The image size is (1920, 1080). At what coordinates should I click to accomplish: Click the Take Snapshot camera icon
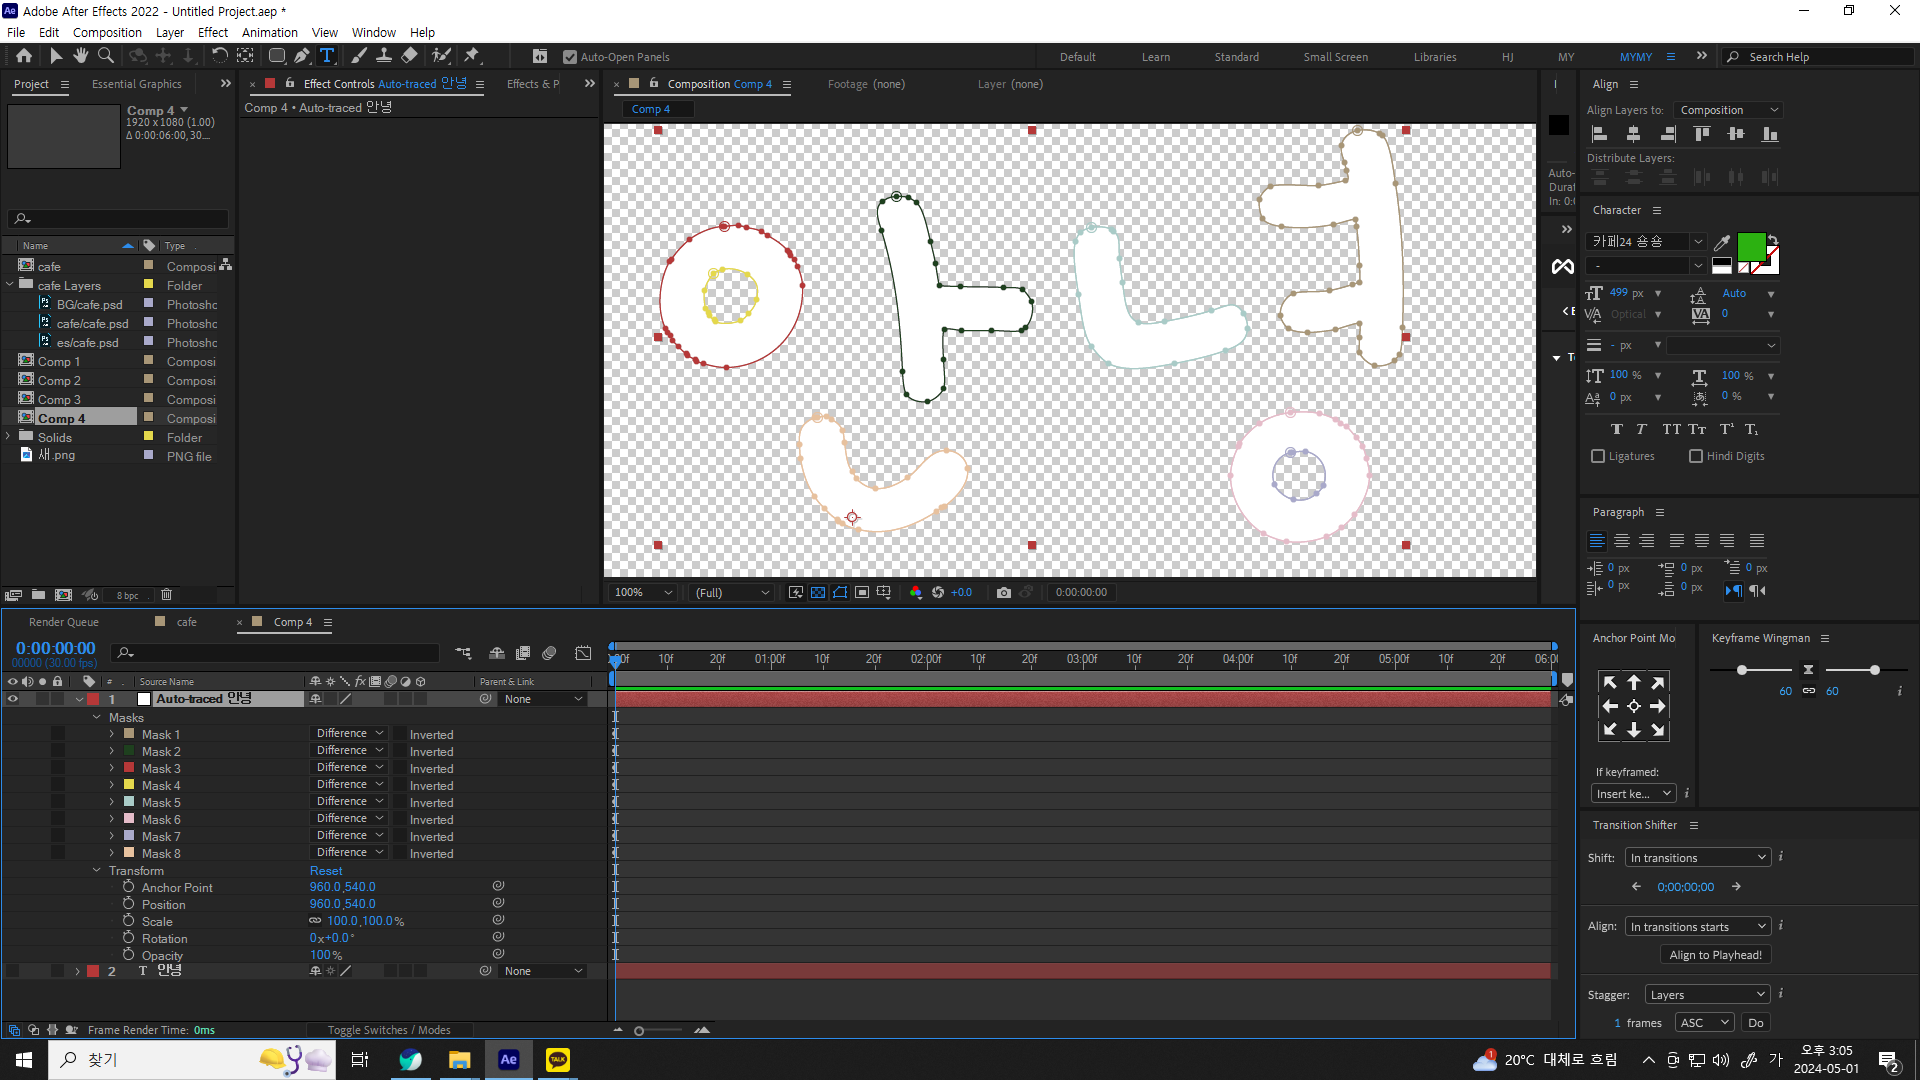click(1003, 593)
